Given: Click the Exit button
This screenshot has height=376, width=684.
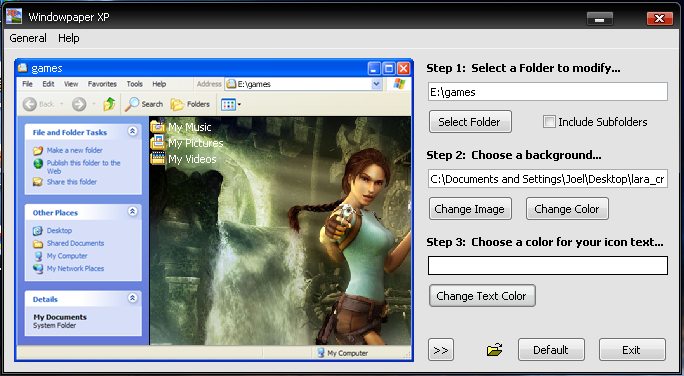Looking at the screenshot, I should [632, 350].
